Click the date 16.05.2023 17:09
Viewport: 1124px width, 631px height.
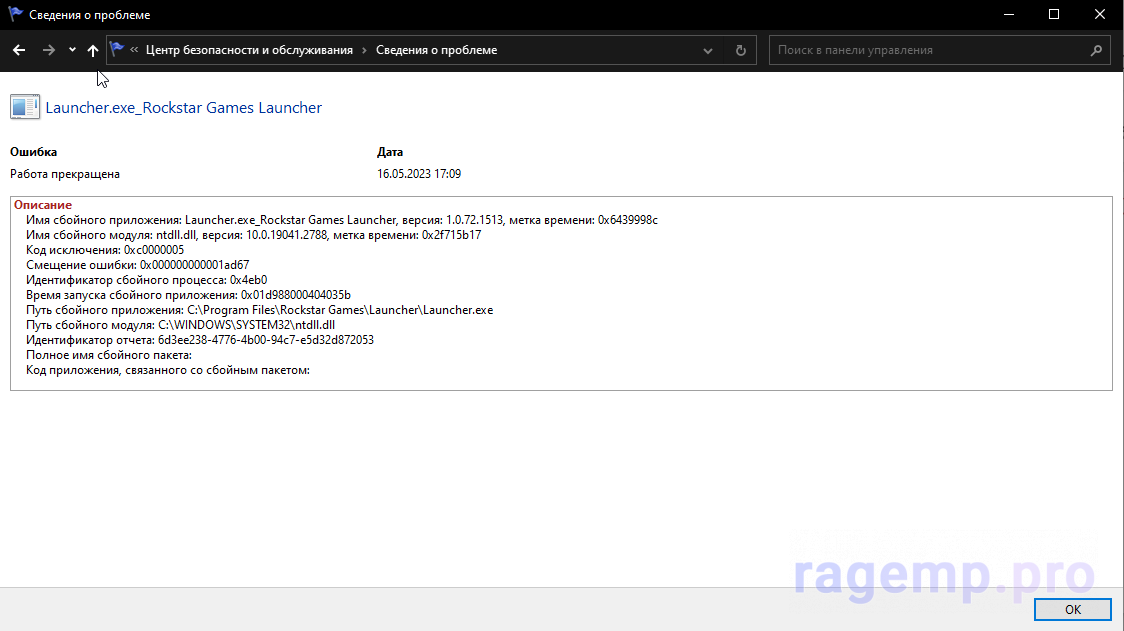pos(419,174)
